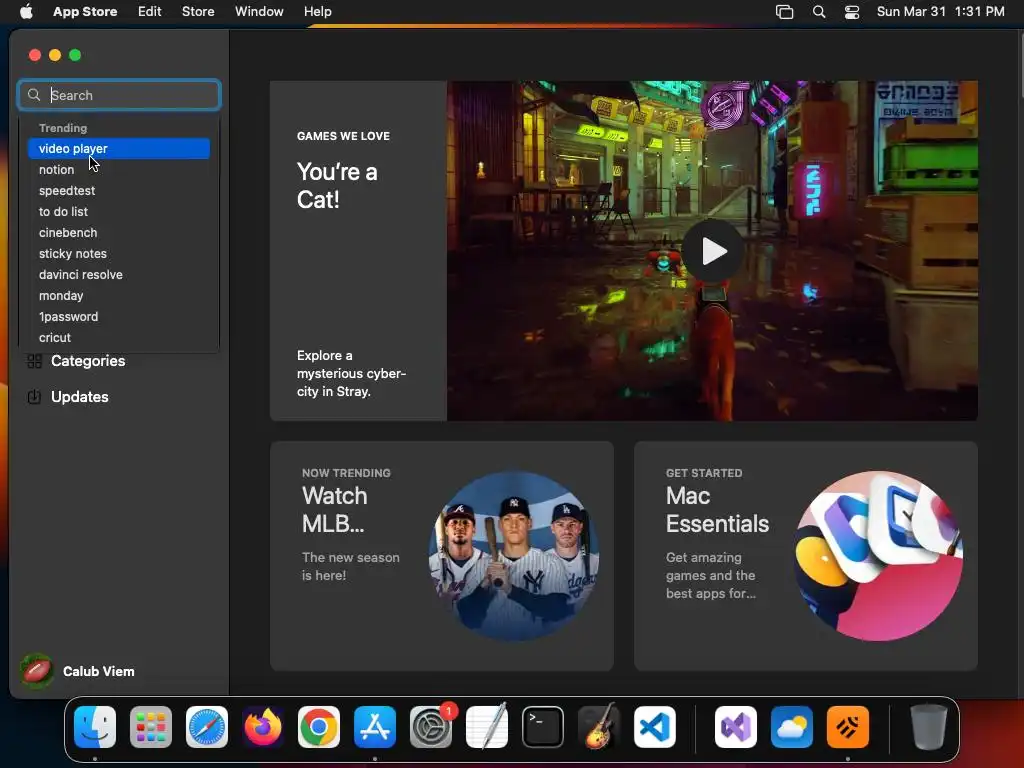Open the Edit menu
Viewport: 1024px width, 768px height.
[x=150, y=12]
